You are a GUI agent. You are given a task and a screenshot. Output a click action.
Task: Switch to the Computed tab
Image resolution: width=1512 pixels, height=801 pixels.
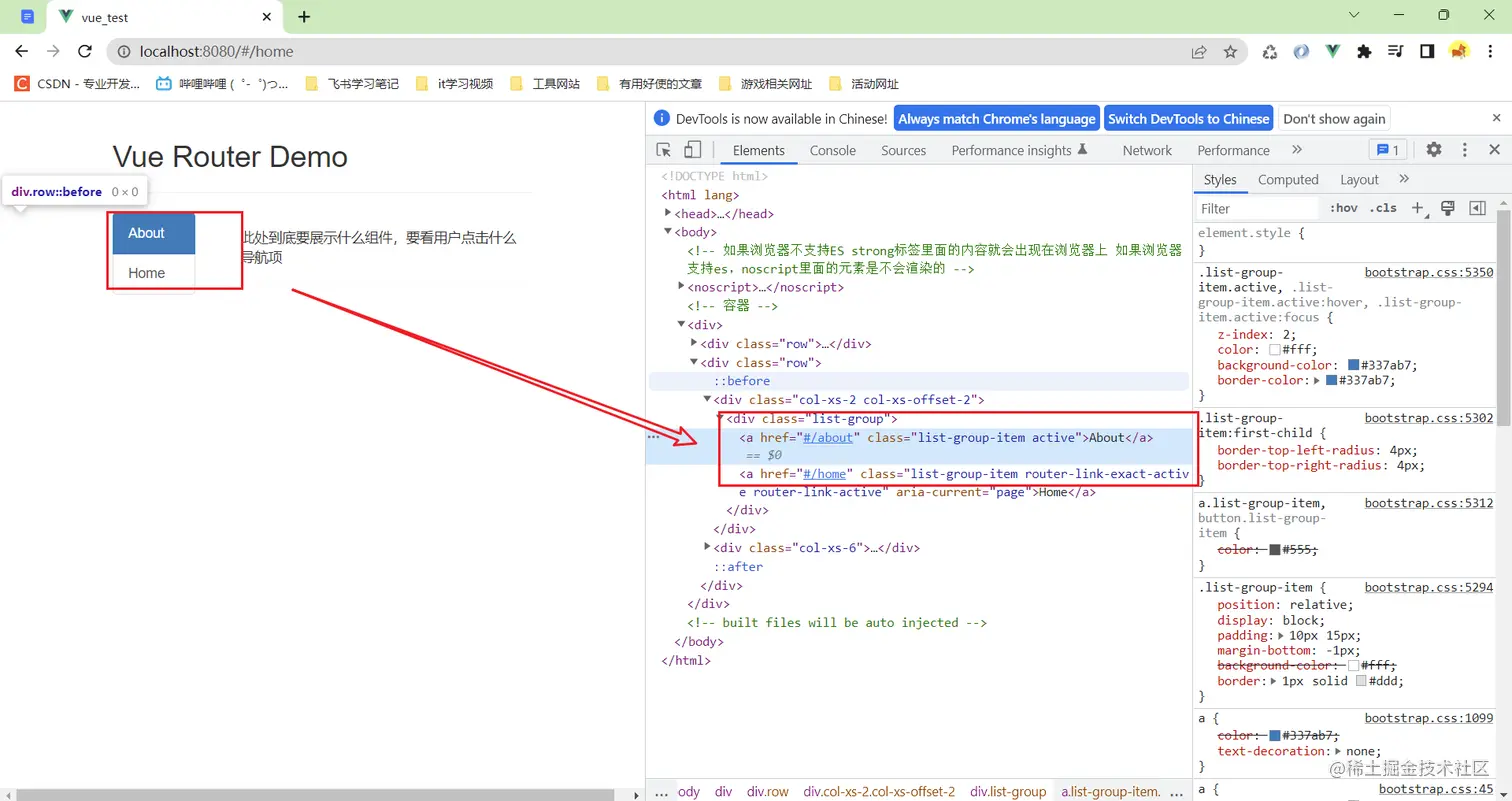[1288, 180]
